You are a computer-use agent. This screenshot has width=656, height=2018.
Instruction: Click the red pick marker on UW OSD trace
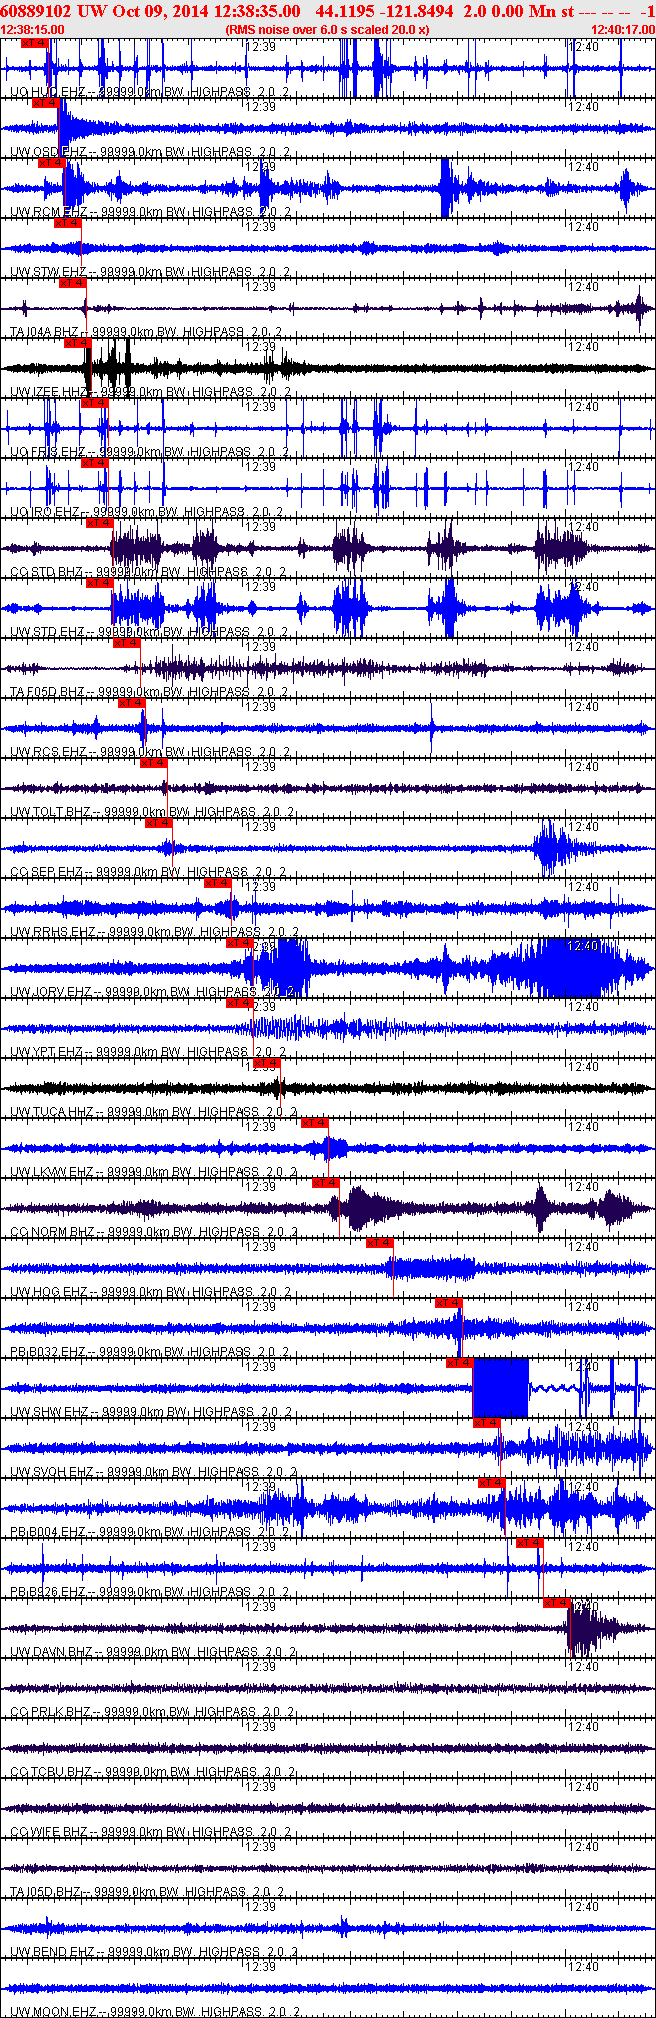click(46, 103)
